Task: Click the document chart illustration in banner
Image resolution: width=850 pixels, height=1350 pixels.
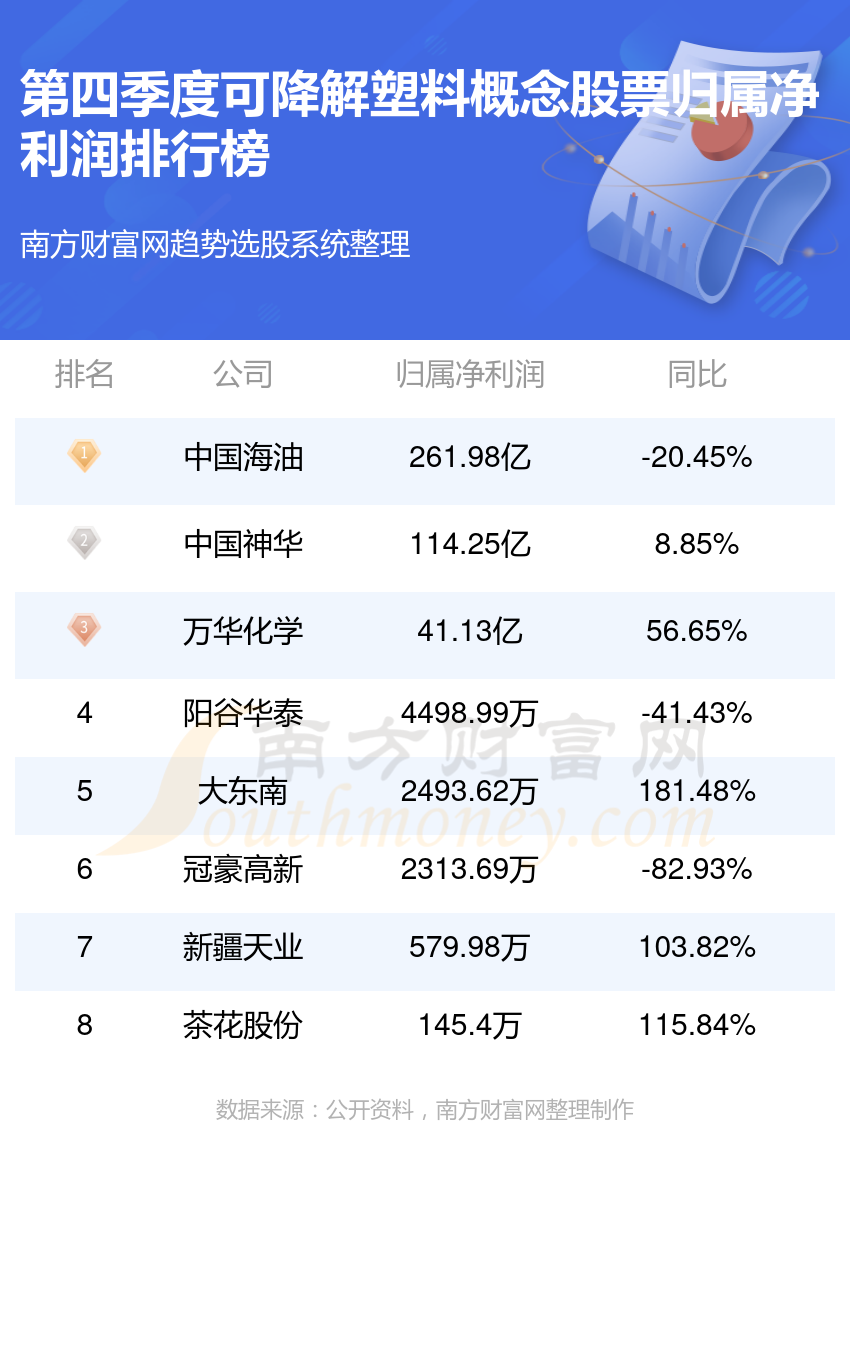Action: coord(690,170)
